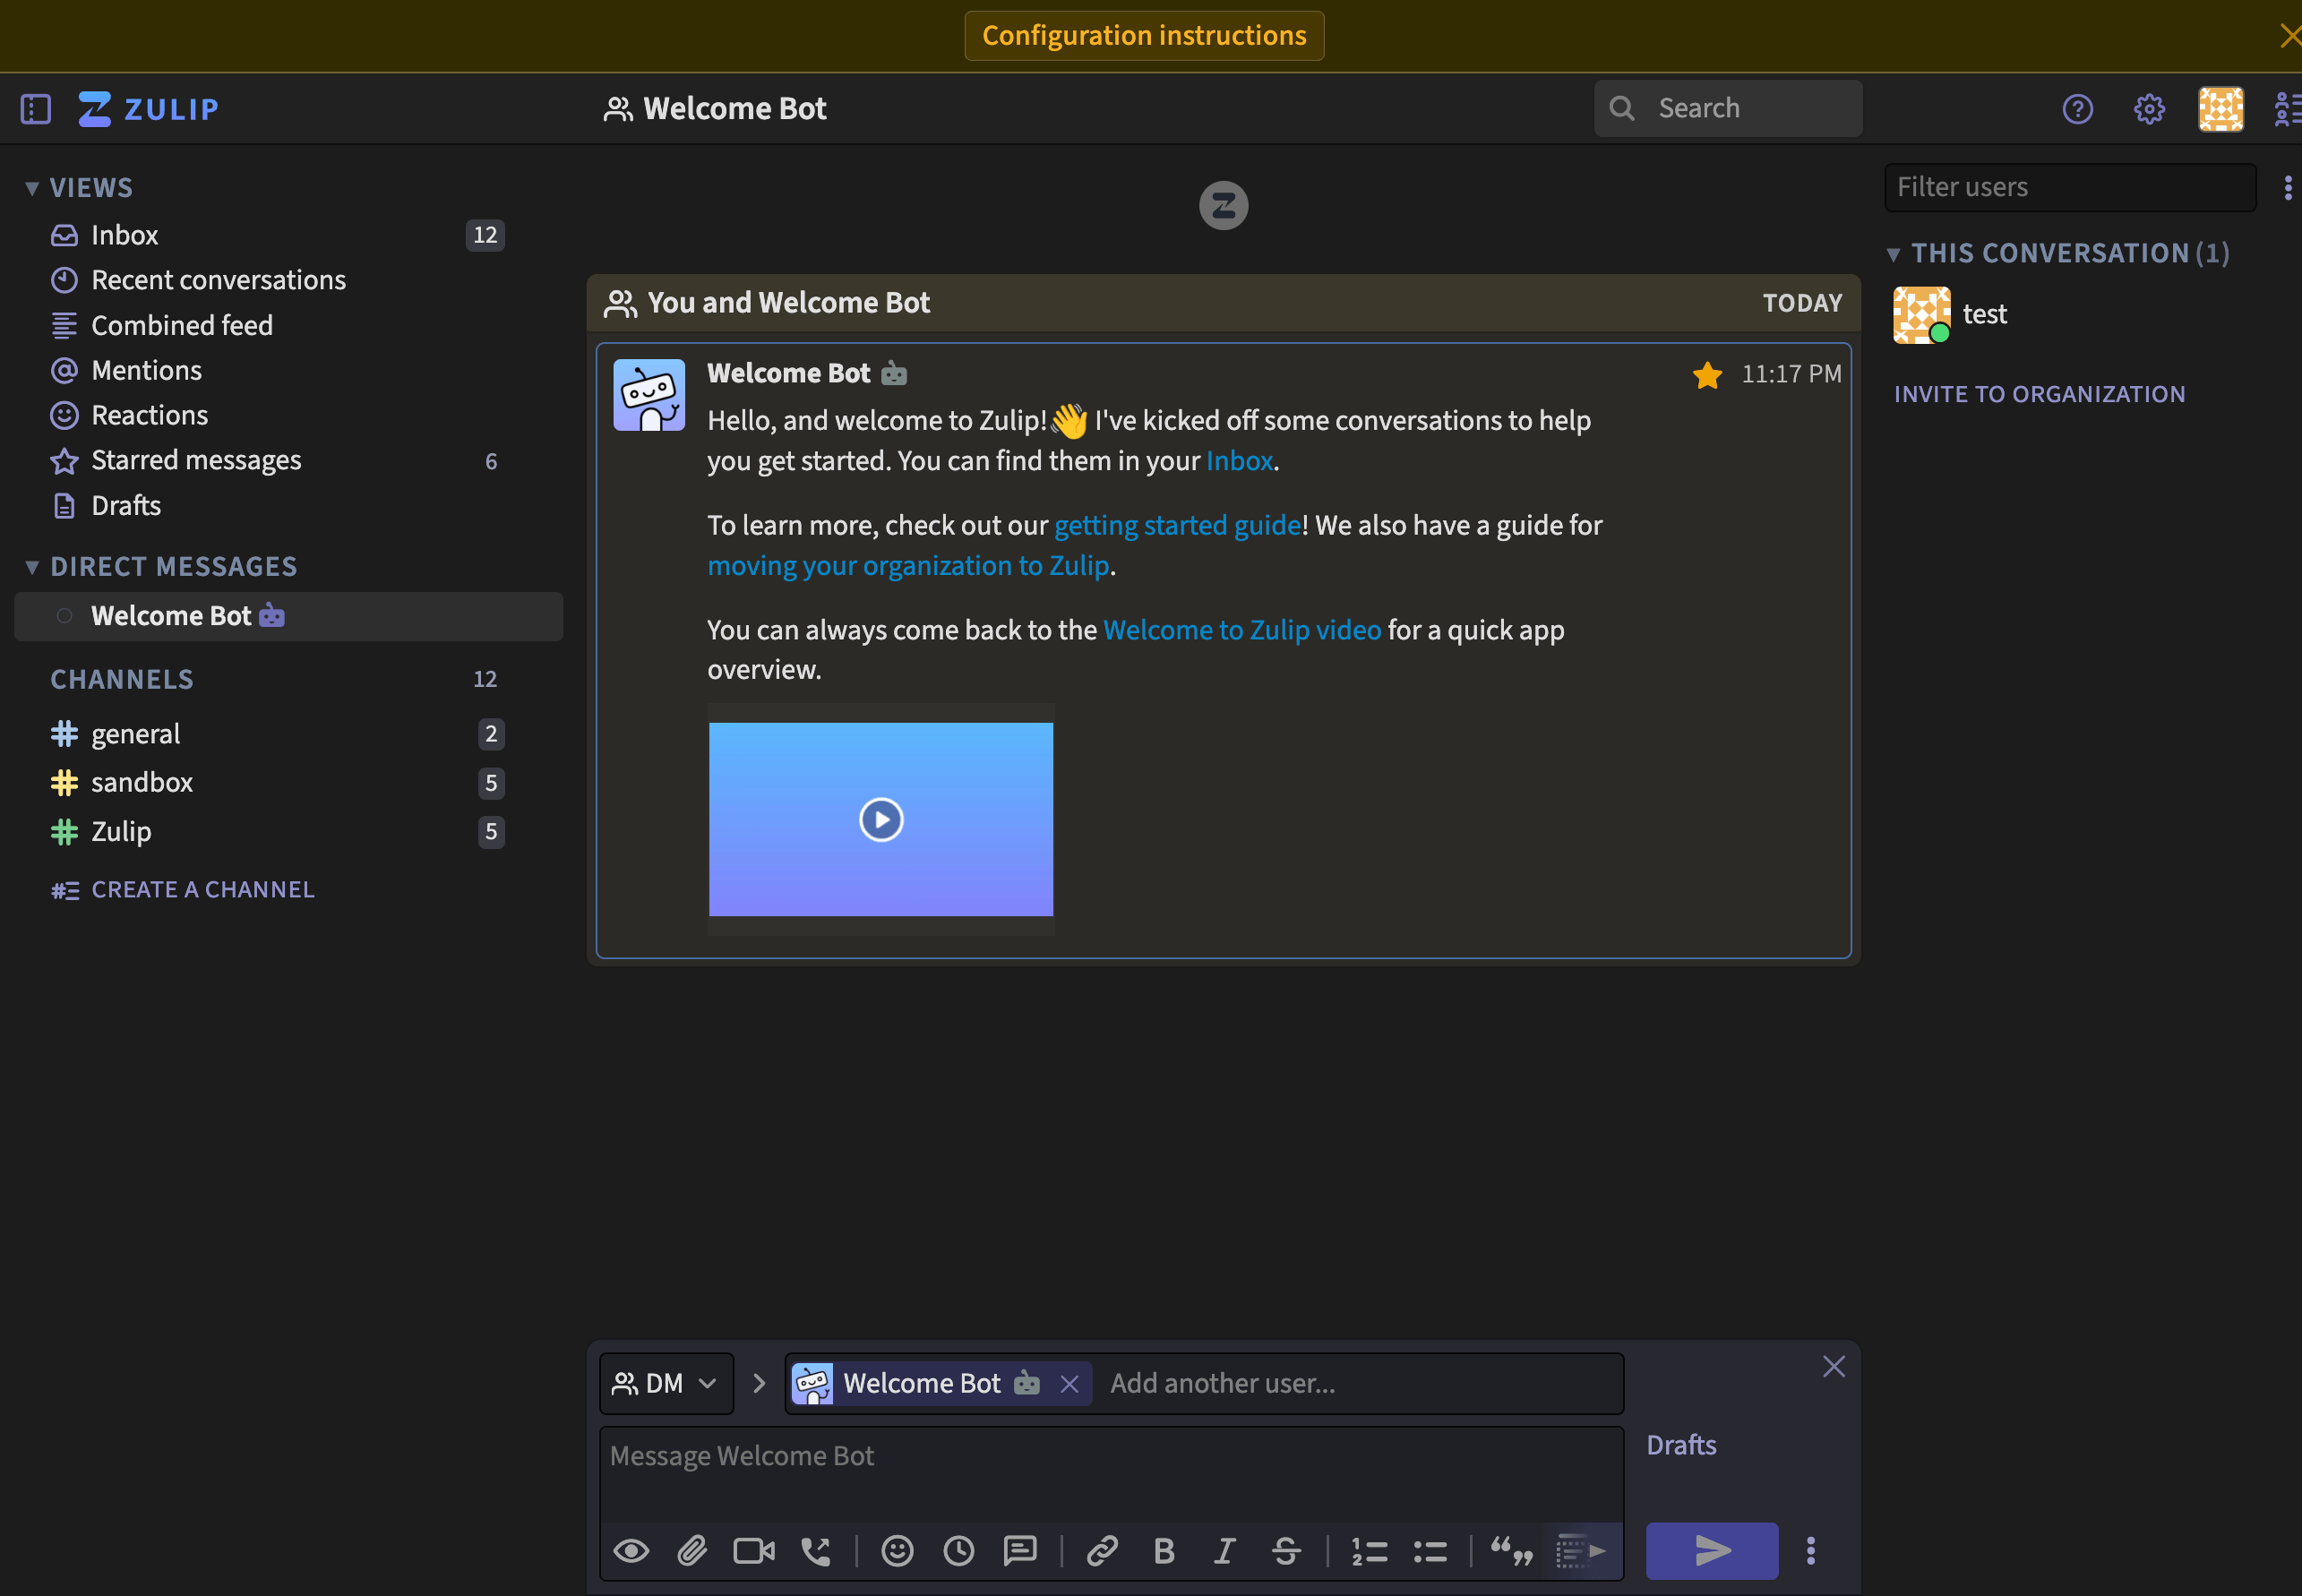Insert a quote block
2302x1596 pixels.
point(1512,1551)
